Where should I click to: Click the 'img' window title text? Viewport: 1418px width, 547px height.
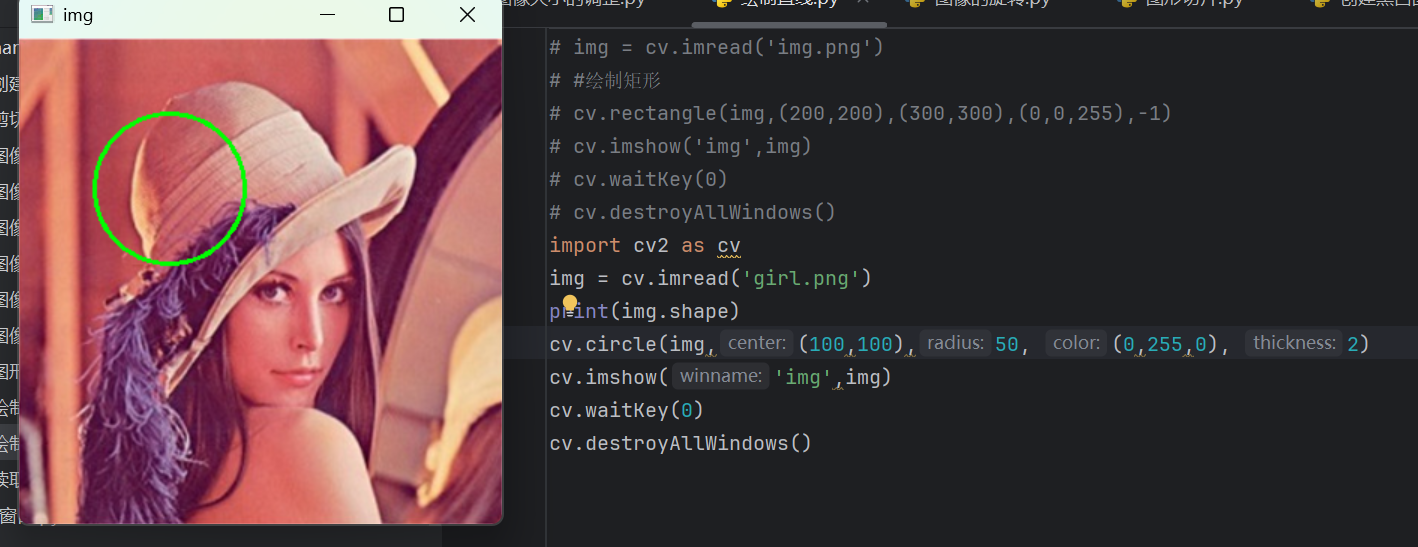pos(78,15)
